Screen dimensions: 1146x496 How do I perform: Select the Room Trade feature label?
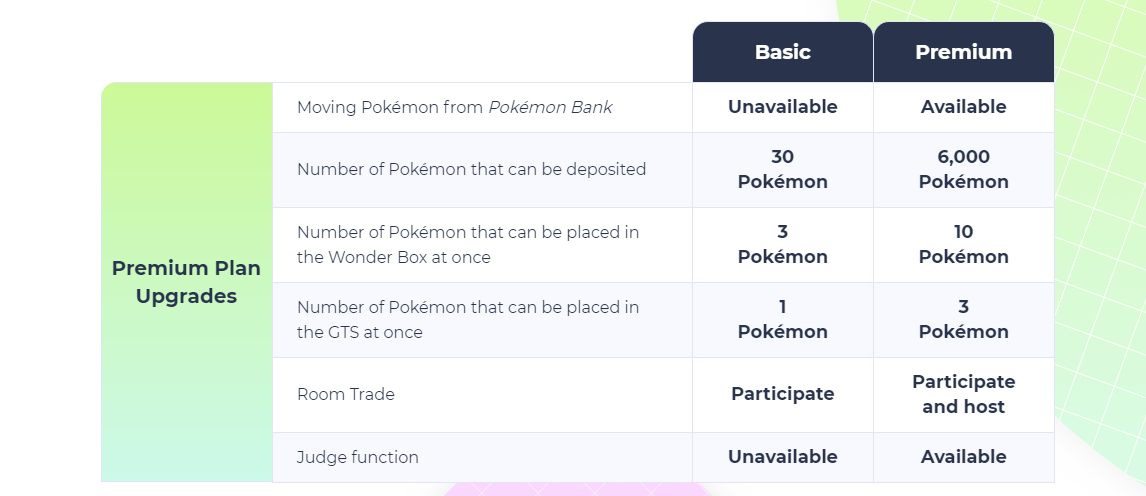(x=346, y=394)
